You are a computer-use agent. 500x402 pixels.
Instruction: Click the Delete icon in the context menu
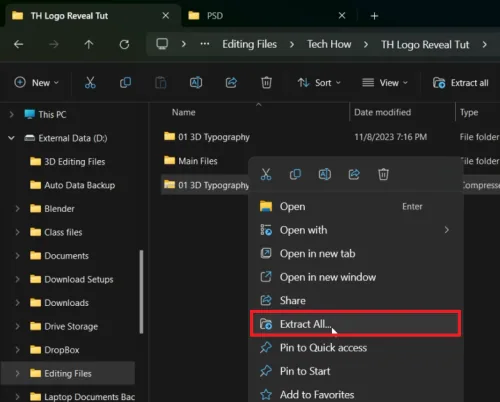coord(383,174)
